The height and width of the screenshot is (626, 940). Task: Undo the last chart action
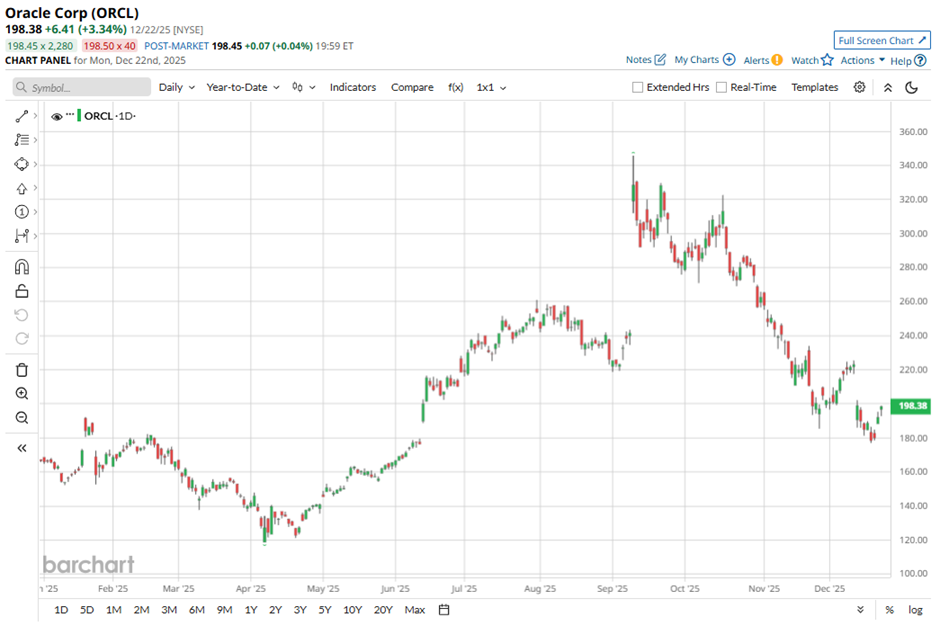coord(22,315)
